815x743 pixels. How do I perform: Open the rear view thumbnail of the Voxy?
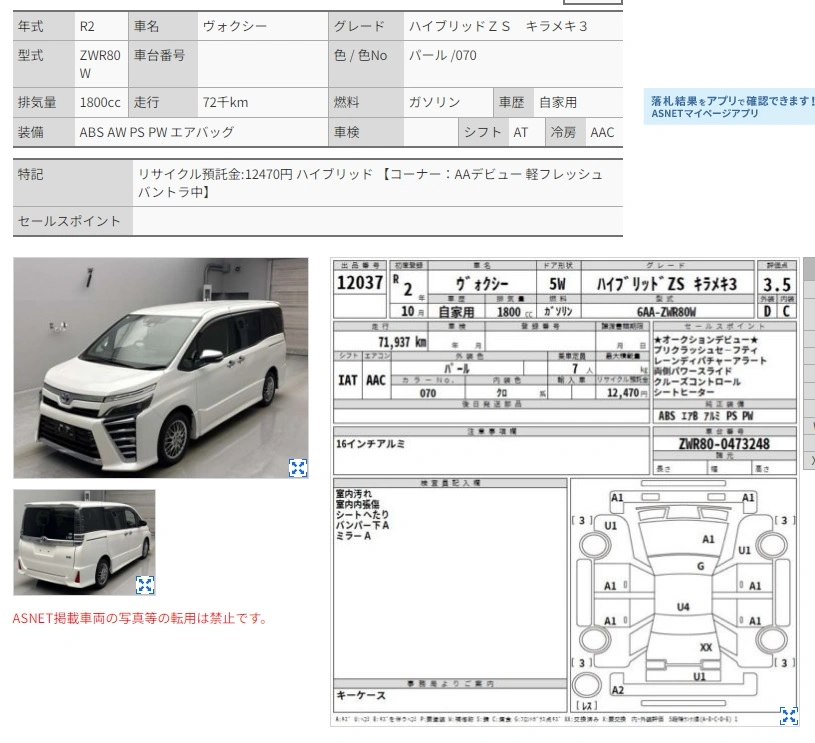(x=84, y=542)
